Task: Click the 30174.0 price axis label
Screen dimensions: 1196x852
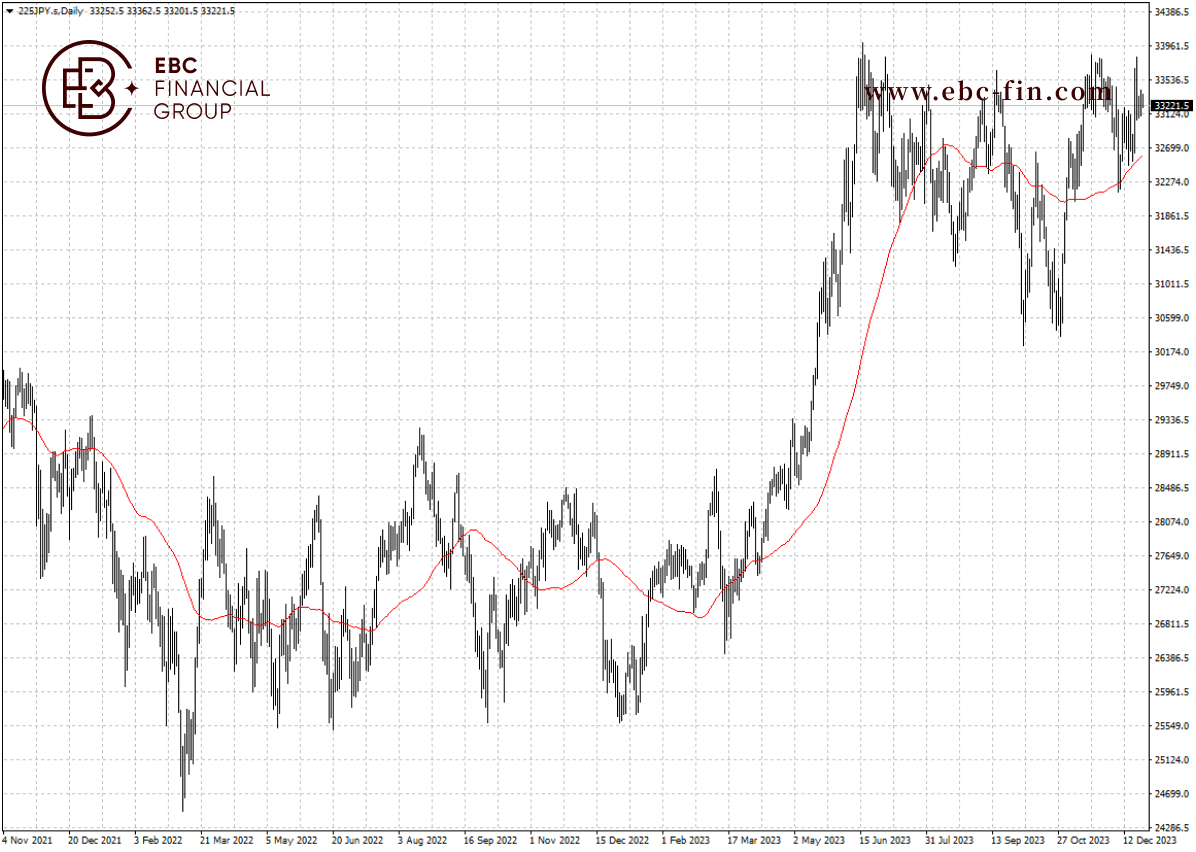Action: click(1172, 352)
